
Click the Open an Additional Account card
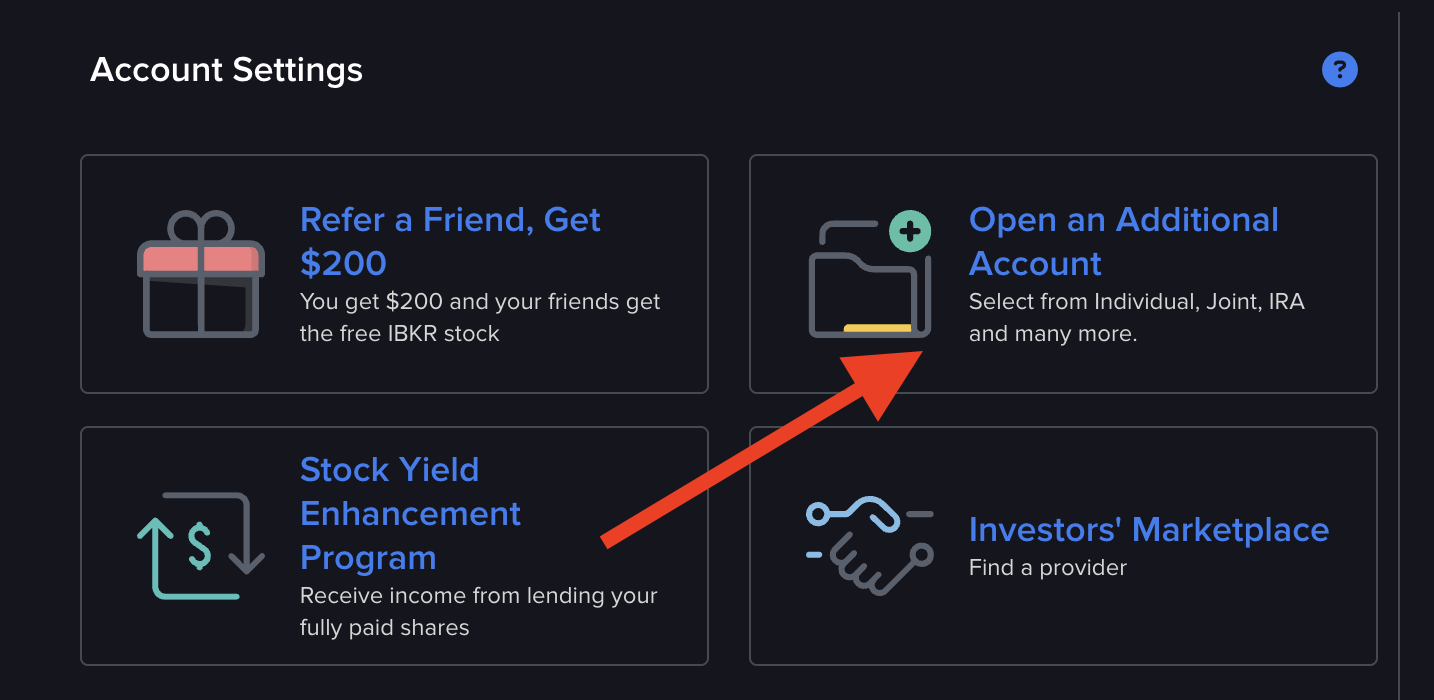(x=1063, y=273)
